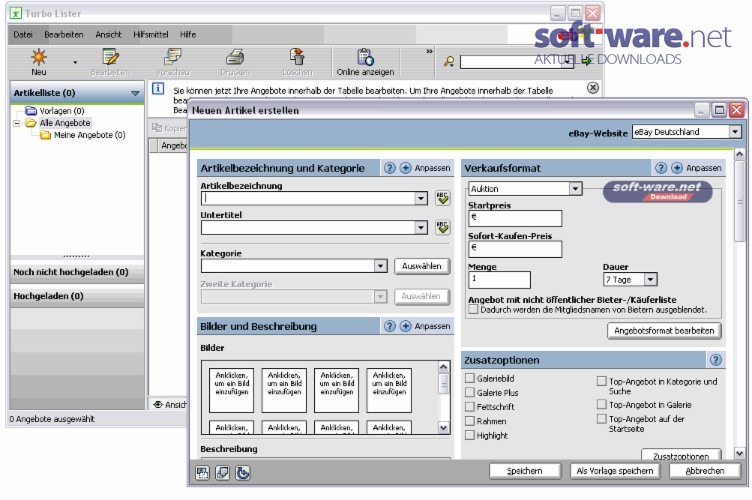Open help for Bilder und Beschreibung

click(389, 326)
